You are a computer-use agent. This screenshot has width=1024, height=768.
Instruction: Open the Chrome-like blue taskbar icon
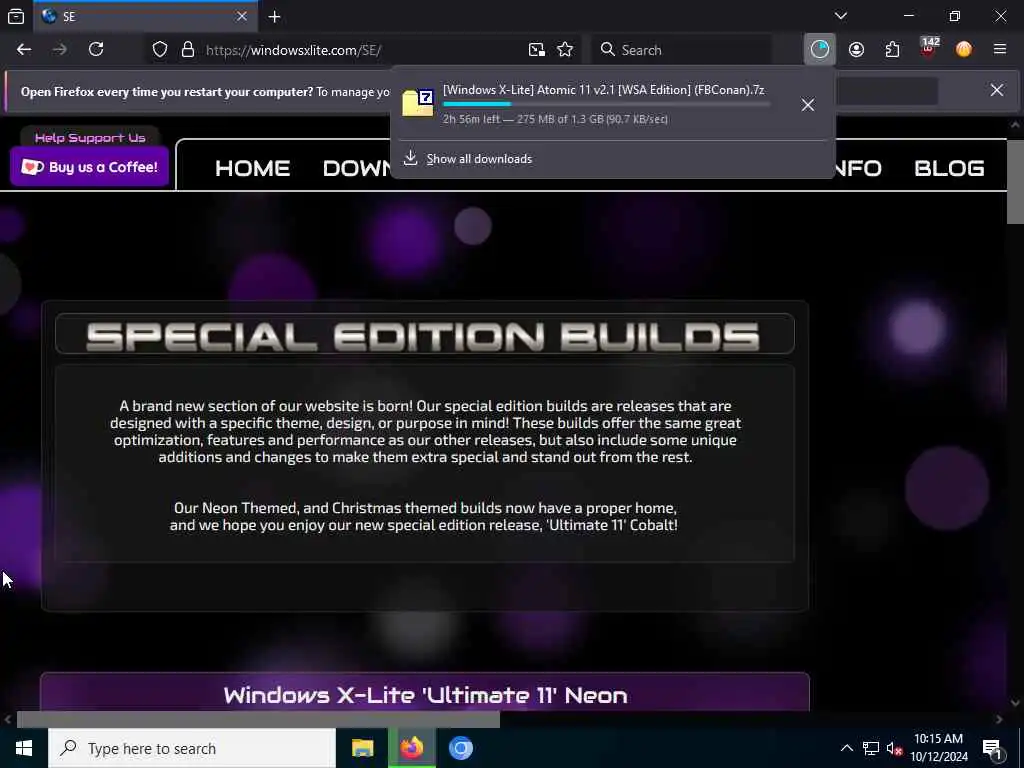click(x=460, y=748)
